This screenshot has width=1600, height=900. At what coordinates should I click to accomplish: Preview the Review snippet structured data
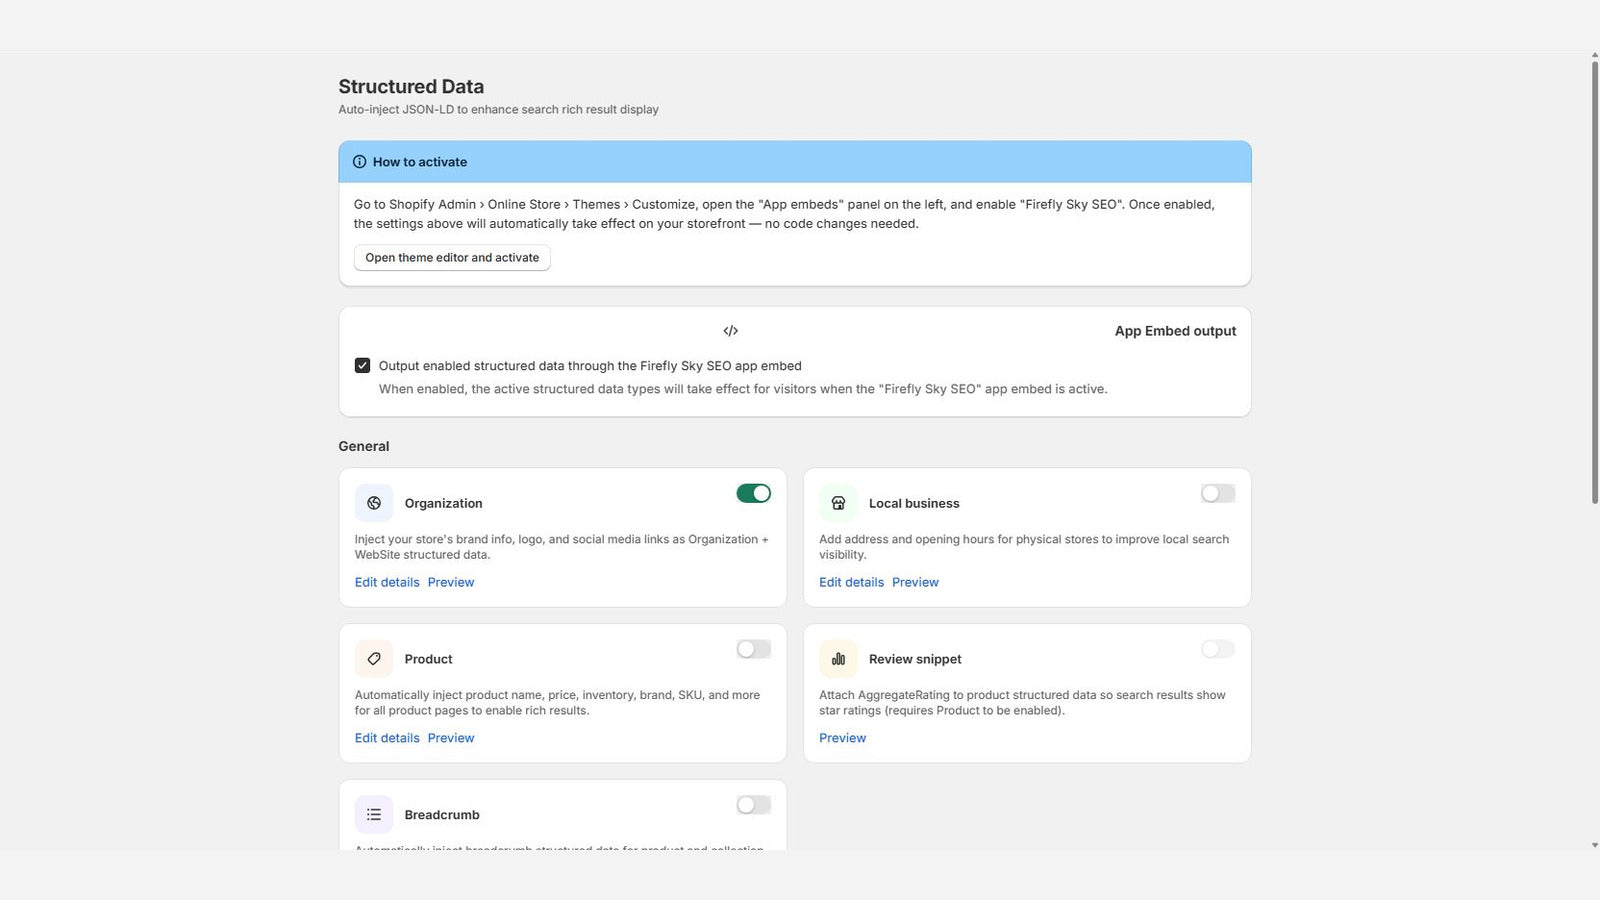coord(843,738)
